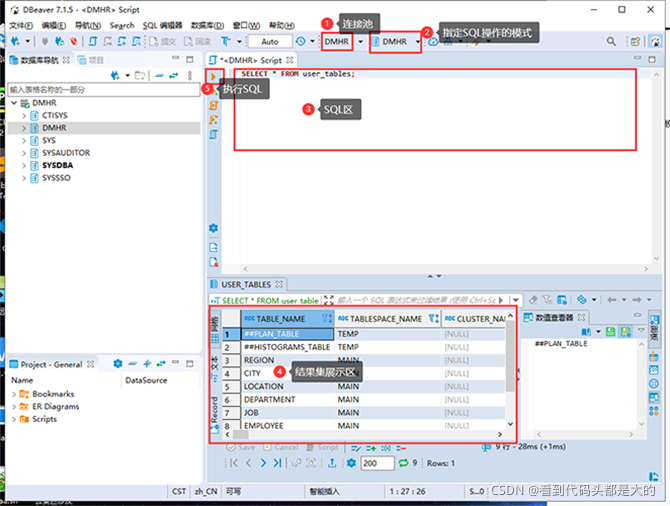Toggle the TABLE_NAME column sort filter icon
Image resolution: width=670 pixels, height=506 pixels.
click(327, 318)
